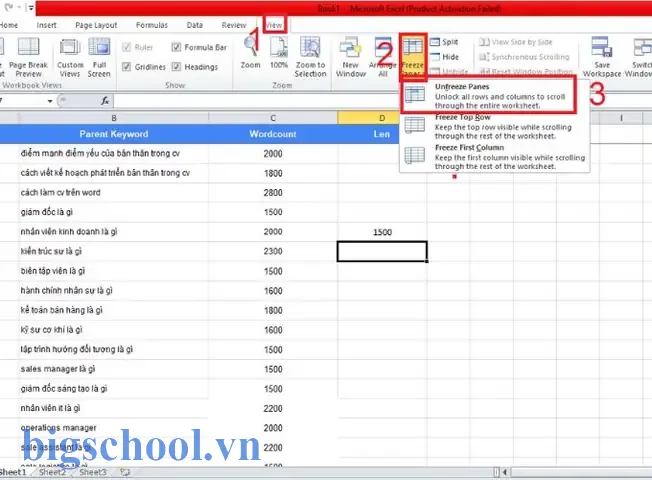Click Switch Windows button
Viewport: 652px width, 480px height.
click(x=639, y=57)
